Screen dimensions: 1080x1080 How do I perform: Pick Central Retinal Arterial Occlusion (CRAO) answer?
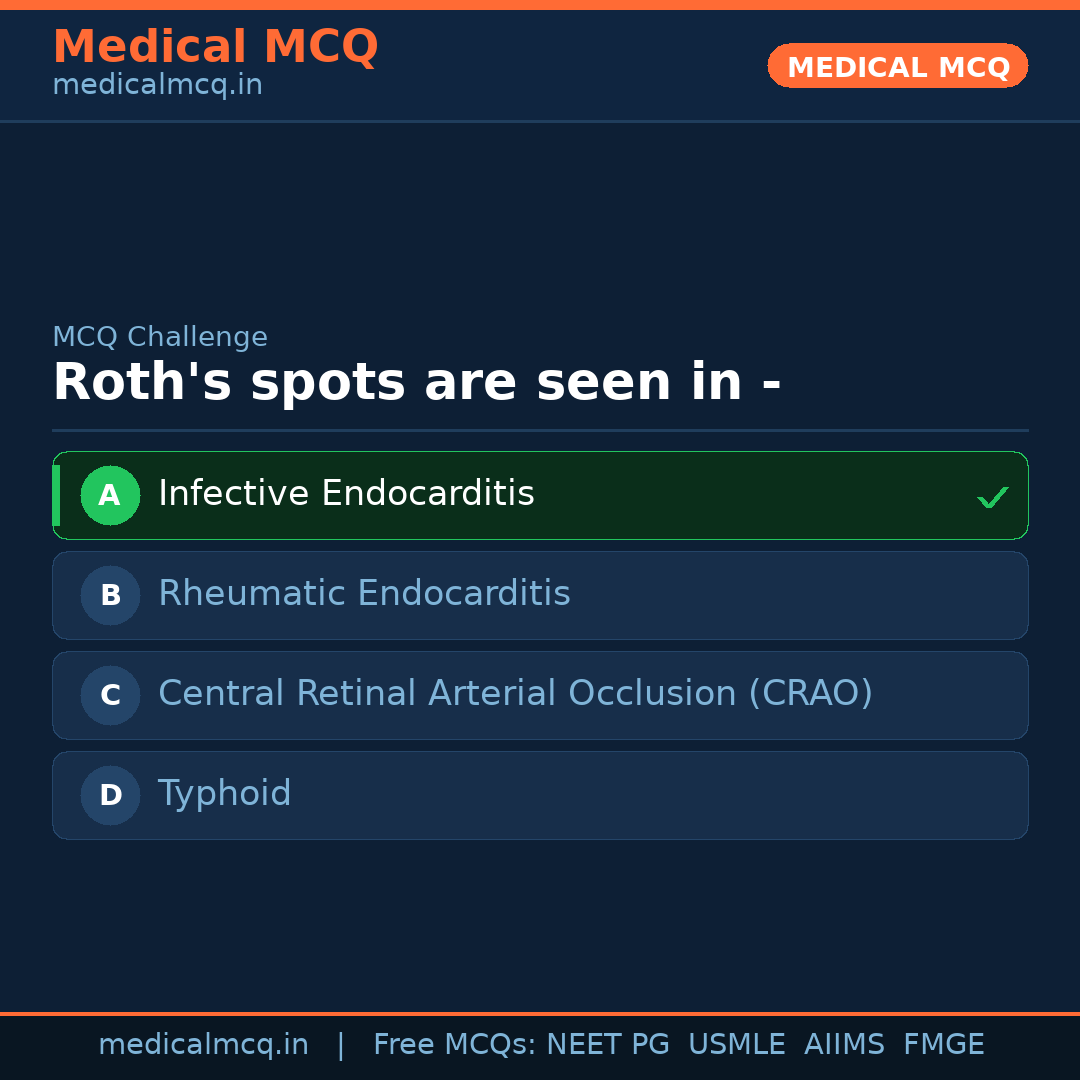click(x=515, y=694)
